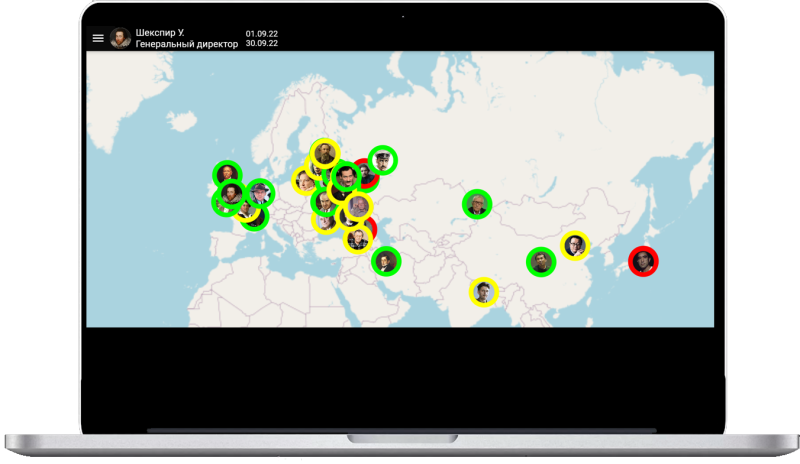800x464 pixels.
Task: Open the green marker with ruff-collar portrait
Action: click(231, 194)
